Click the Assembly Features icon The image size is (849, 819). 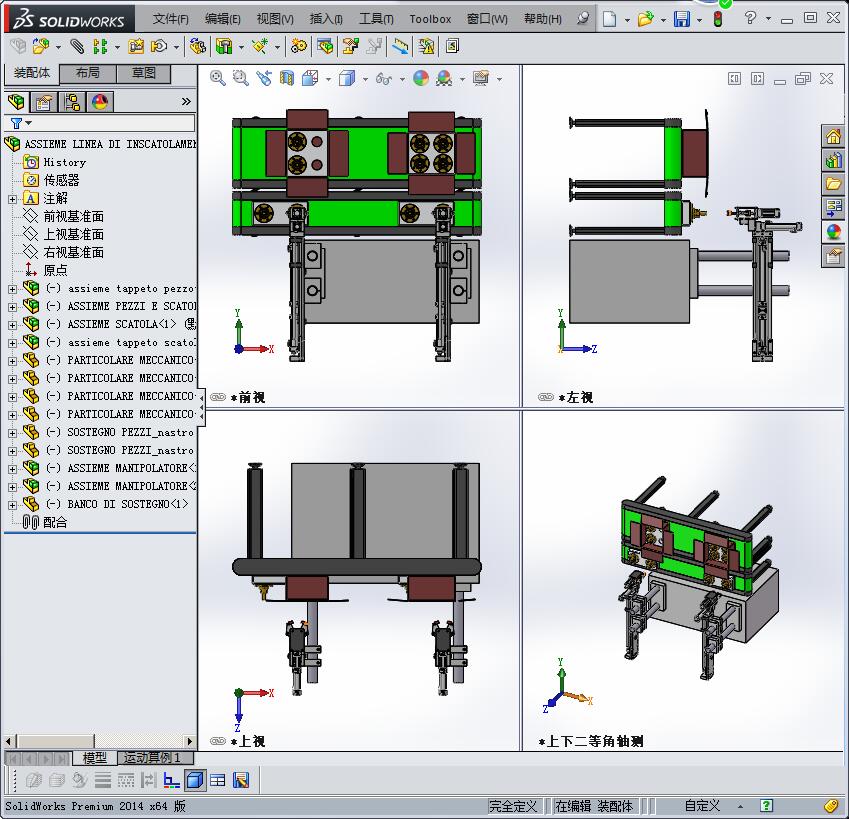224,47
